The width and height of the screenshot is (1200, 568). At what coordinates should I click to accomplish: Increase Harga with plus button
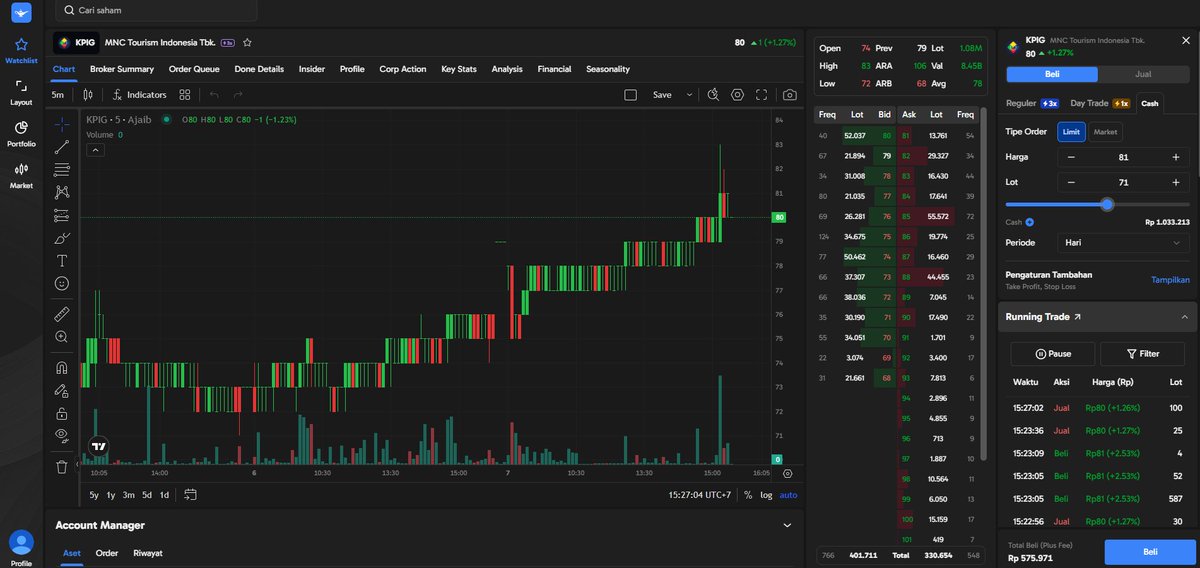(x=1175, y=157)
